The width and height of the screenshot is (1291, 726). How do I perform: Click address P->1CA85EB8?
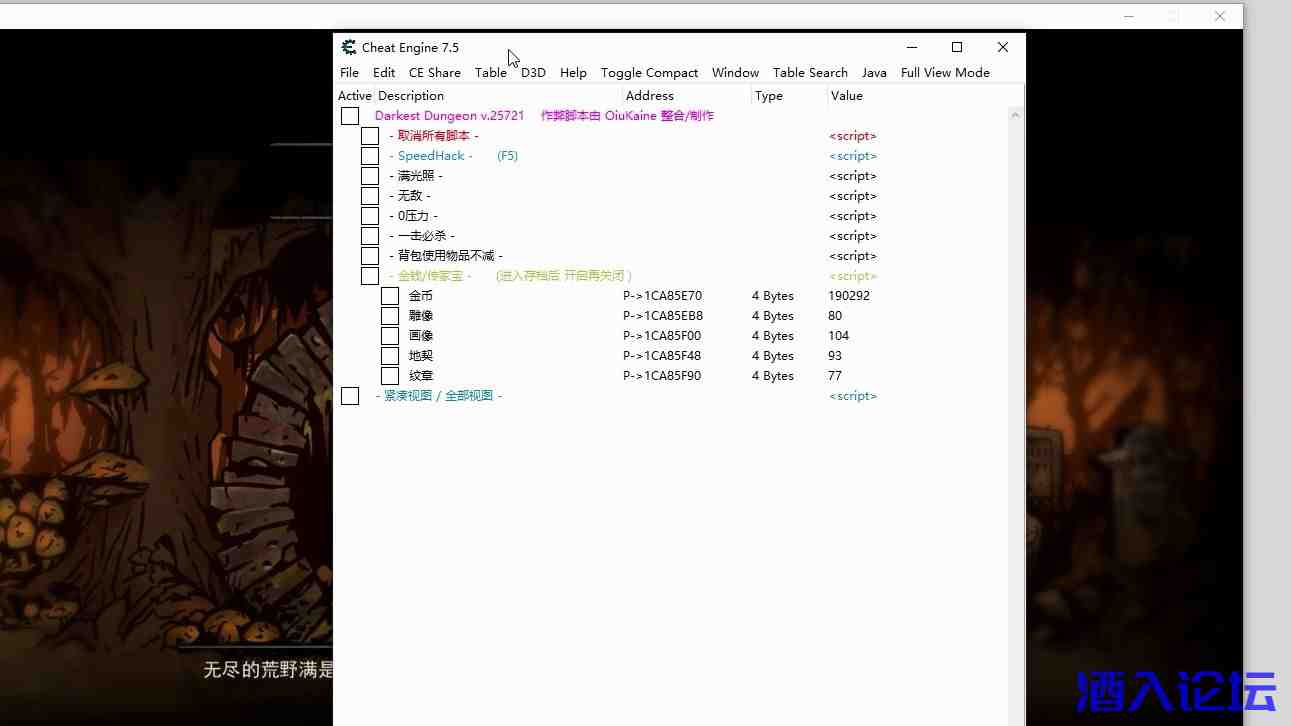point(663,316)
